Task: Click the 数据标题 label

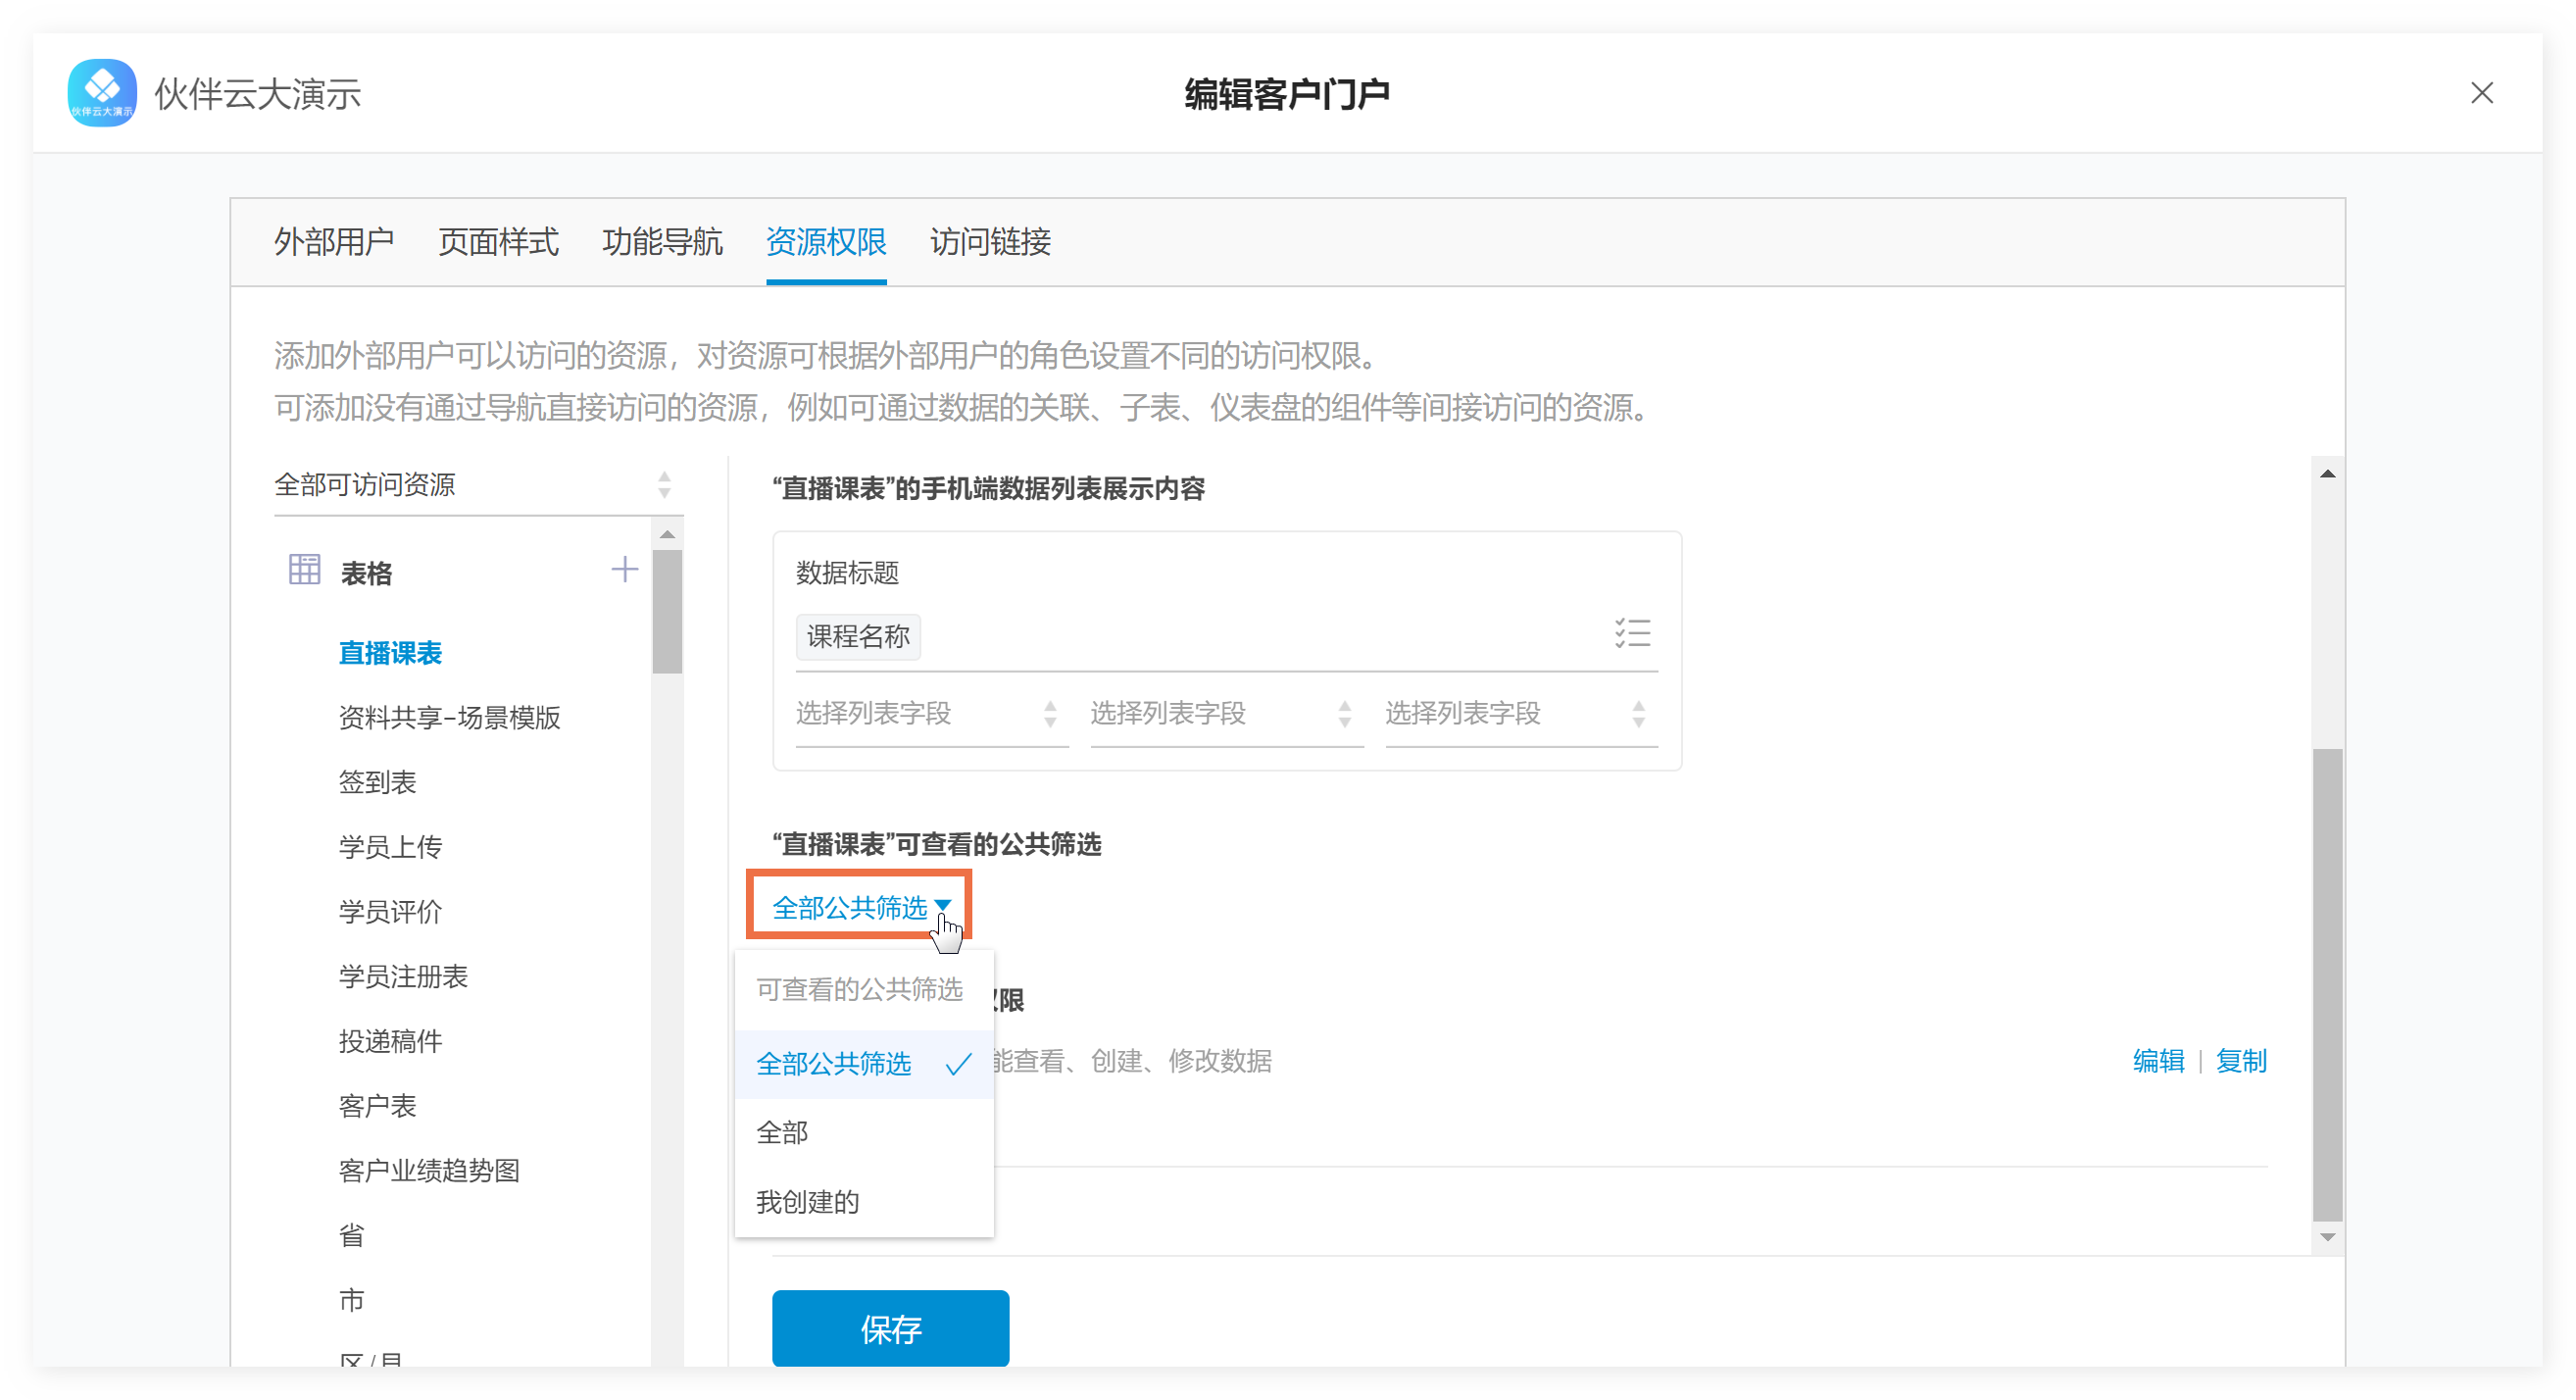Action: coord(847,573)
